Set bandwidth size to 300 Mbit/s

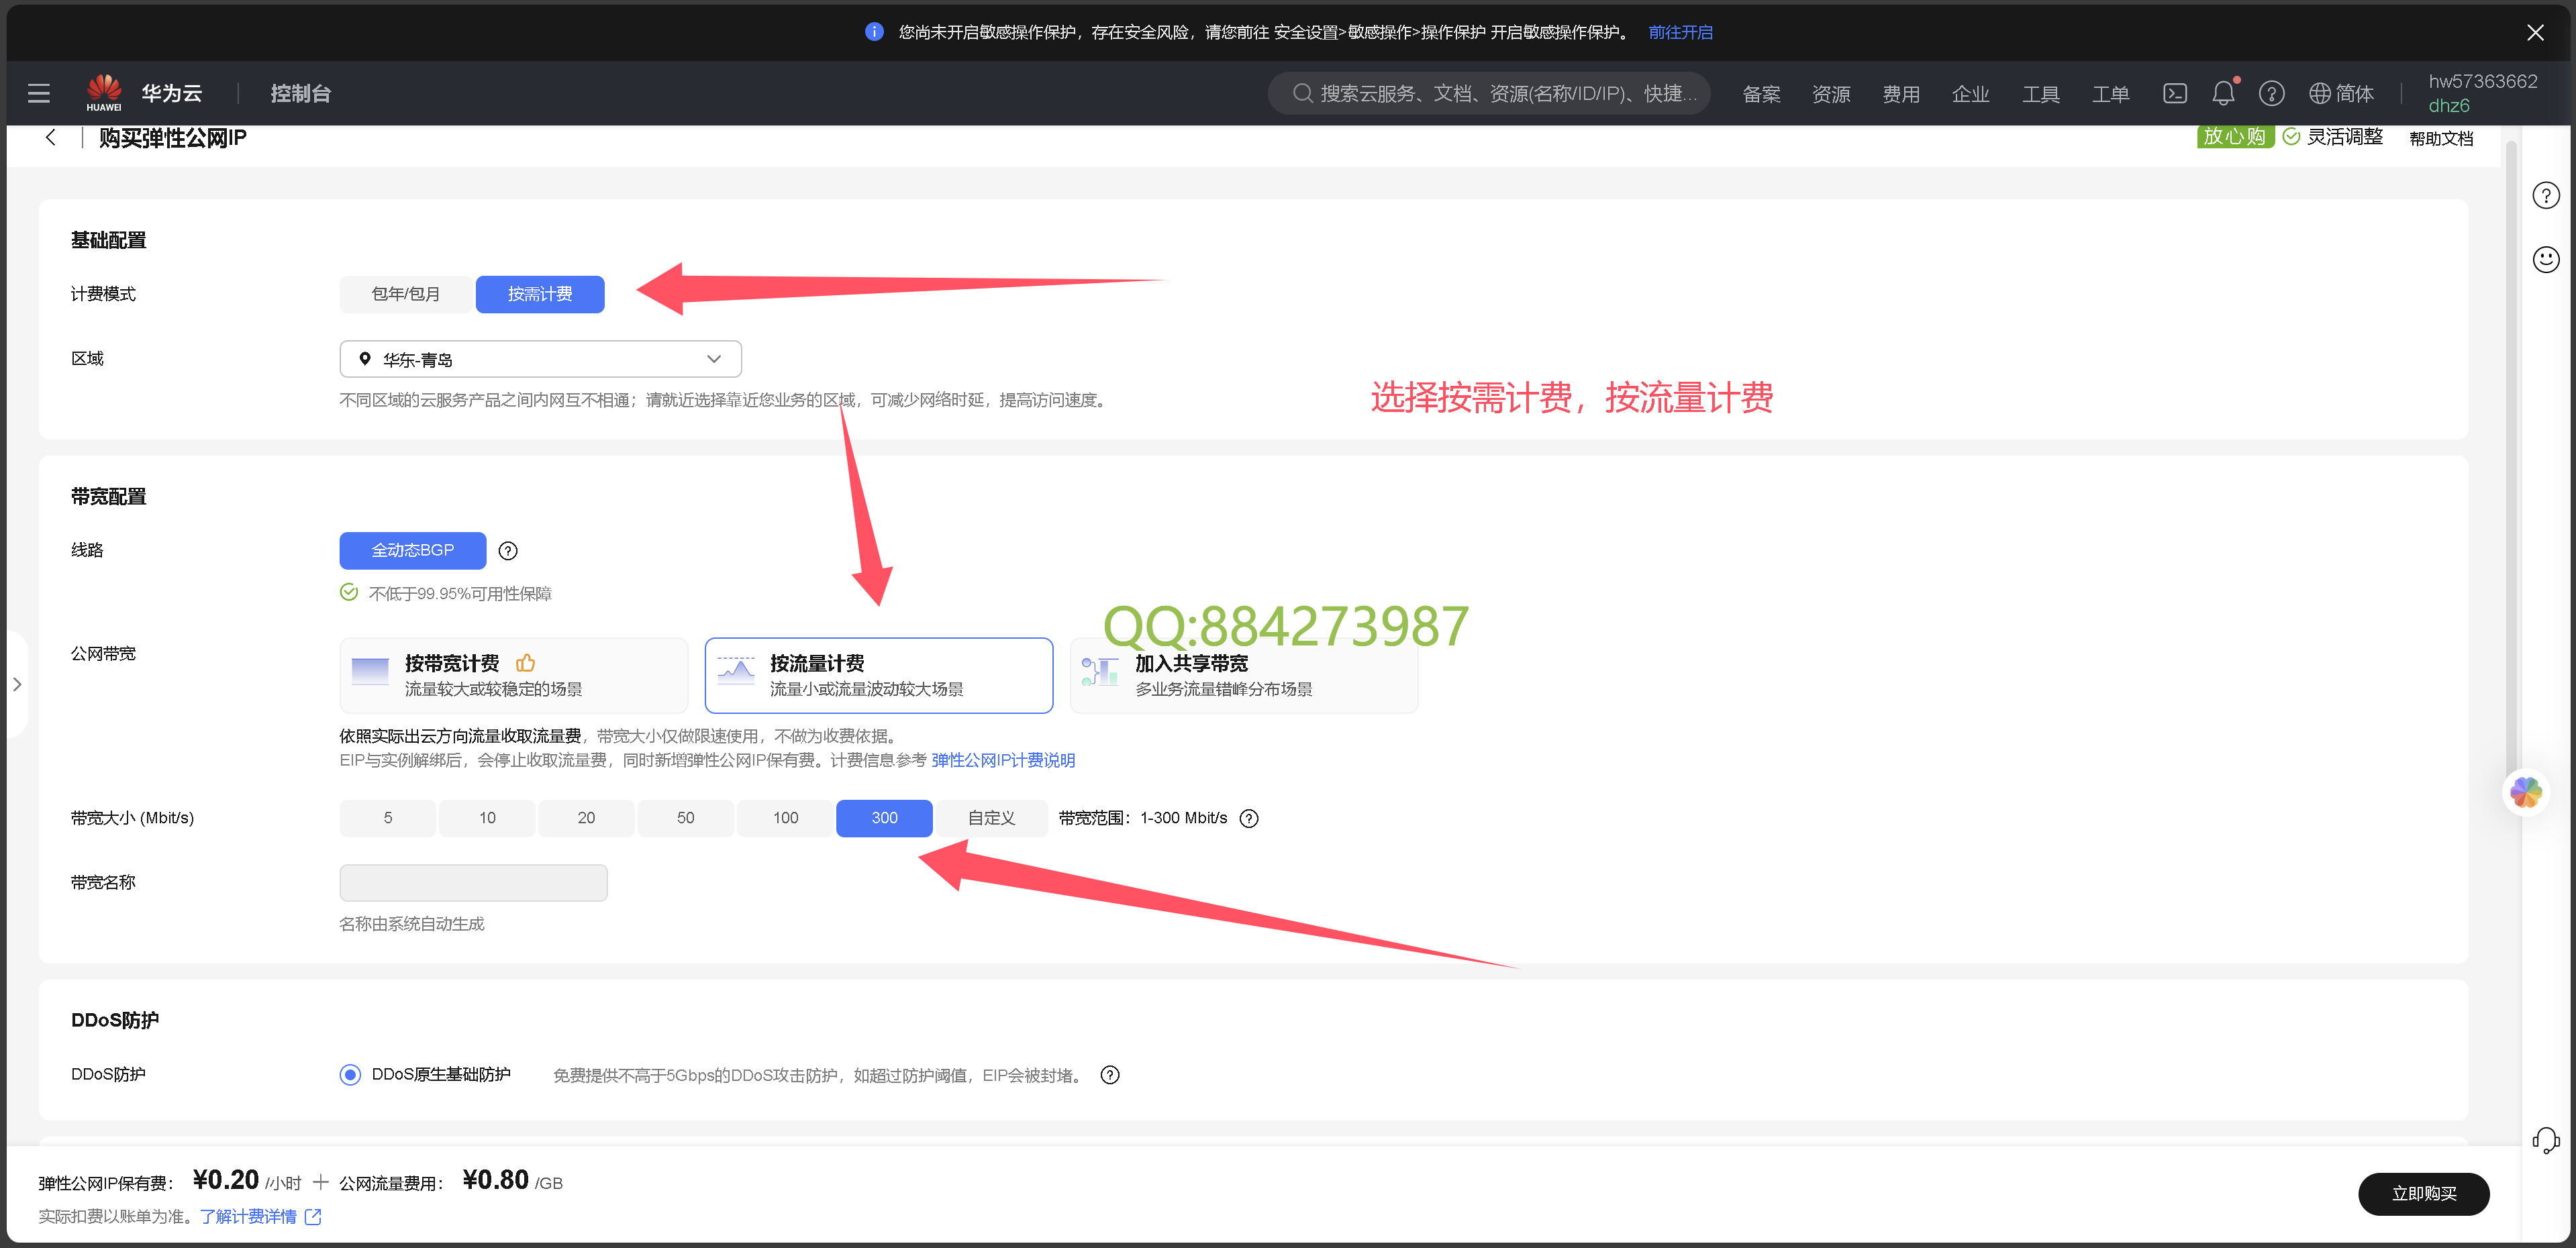884,818
